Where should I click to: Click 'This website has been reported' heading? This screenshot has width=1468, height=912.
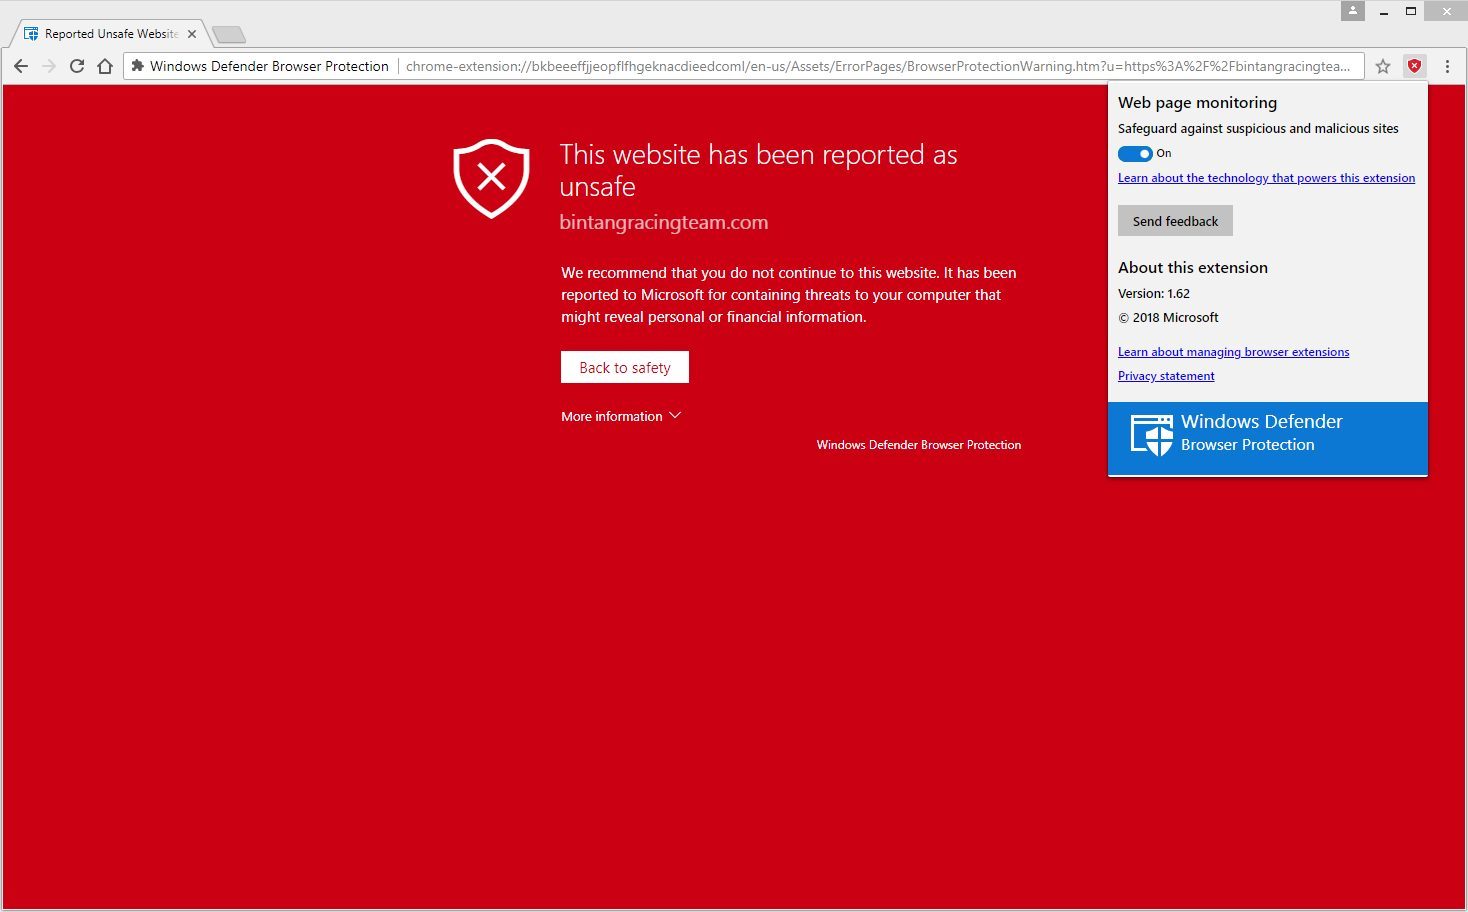coord(758,170)
